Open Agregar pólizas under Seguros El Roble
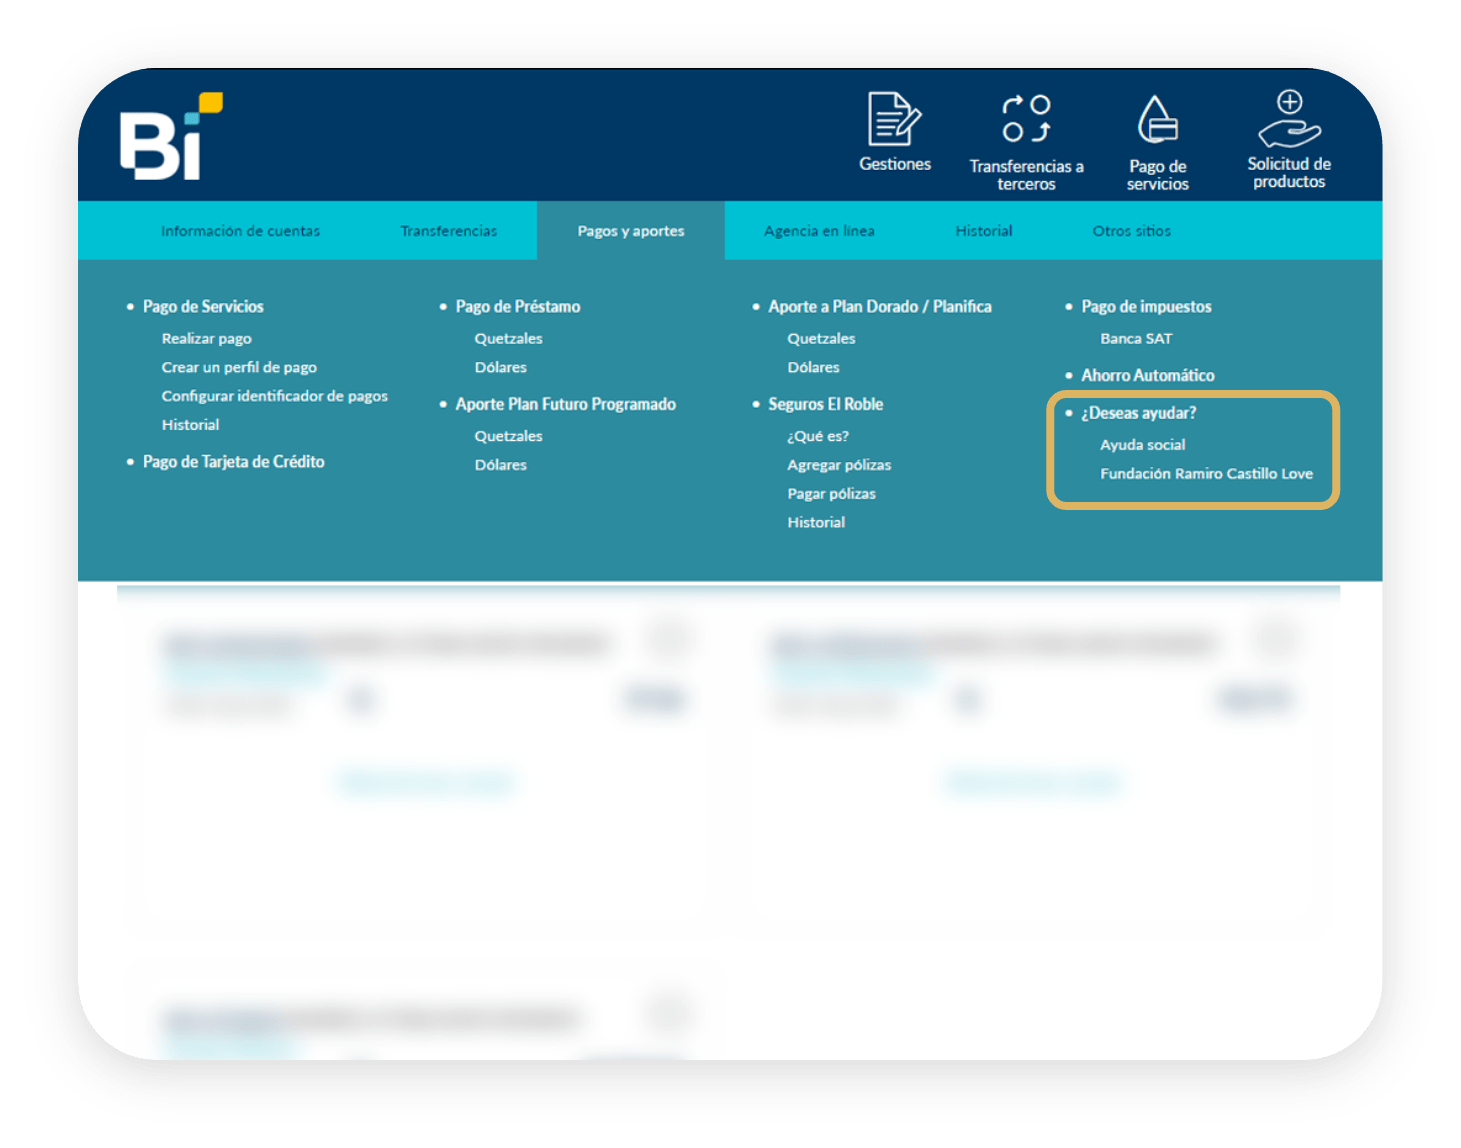This screenshot has width=1461, height=1148. [x=839, y=465]
